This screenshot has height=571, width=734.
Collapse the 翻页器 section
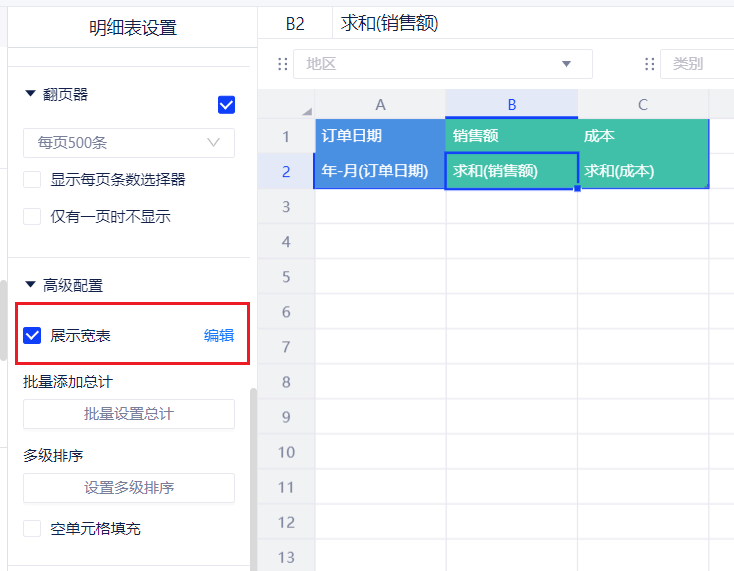pyautogui.click(x=29, y=94)
